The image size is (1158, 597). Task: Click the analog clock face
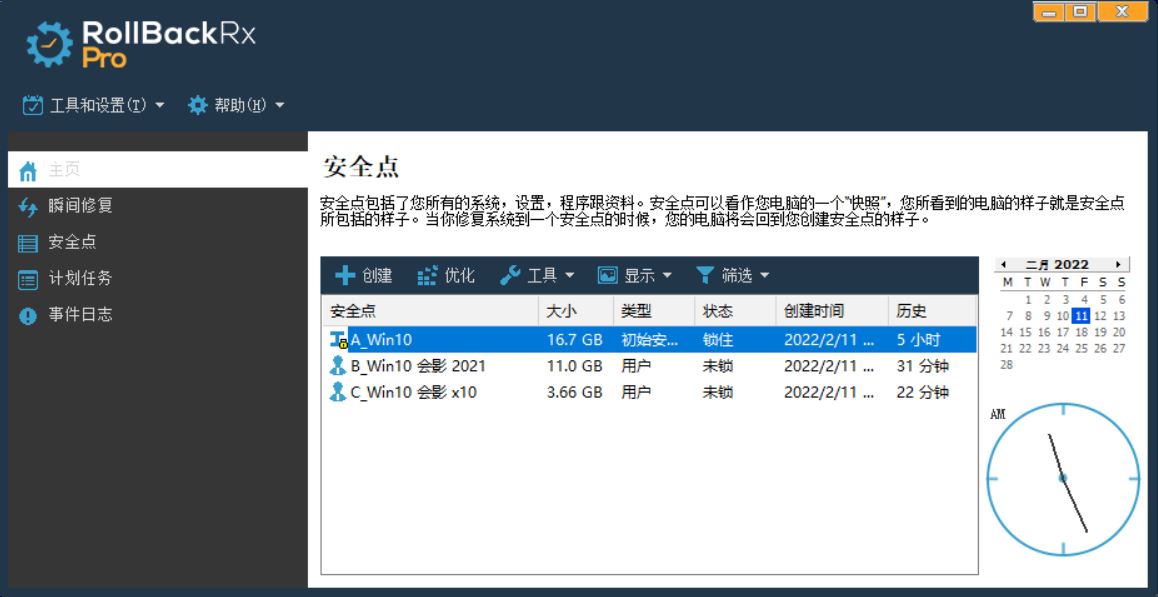1063,479
